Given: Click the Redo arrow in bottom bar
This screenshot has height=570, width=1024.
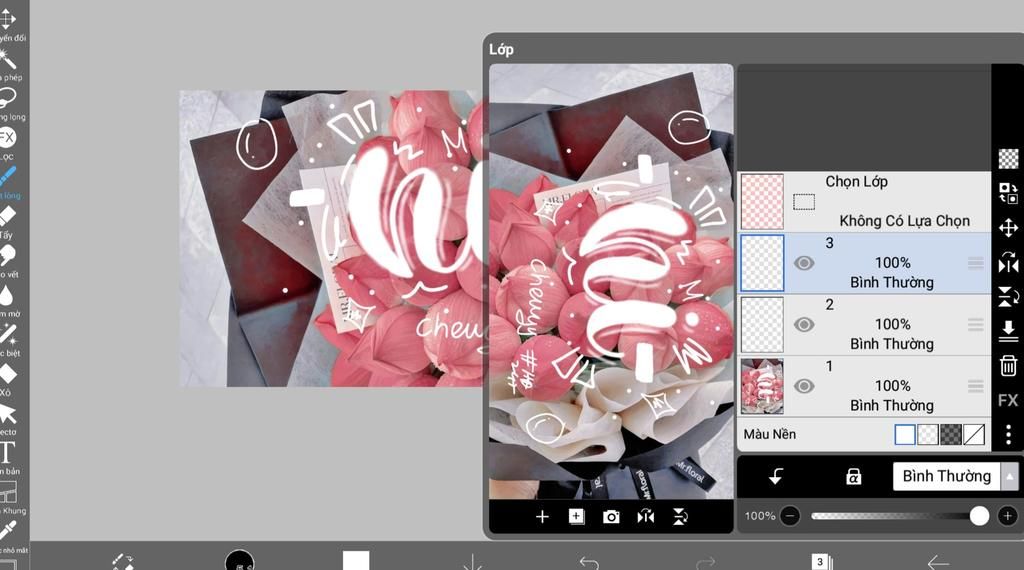Looking at the screenshot, I should (x=705, y=562).
